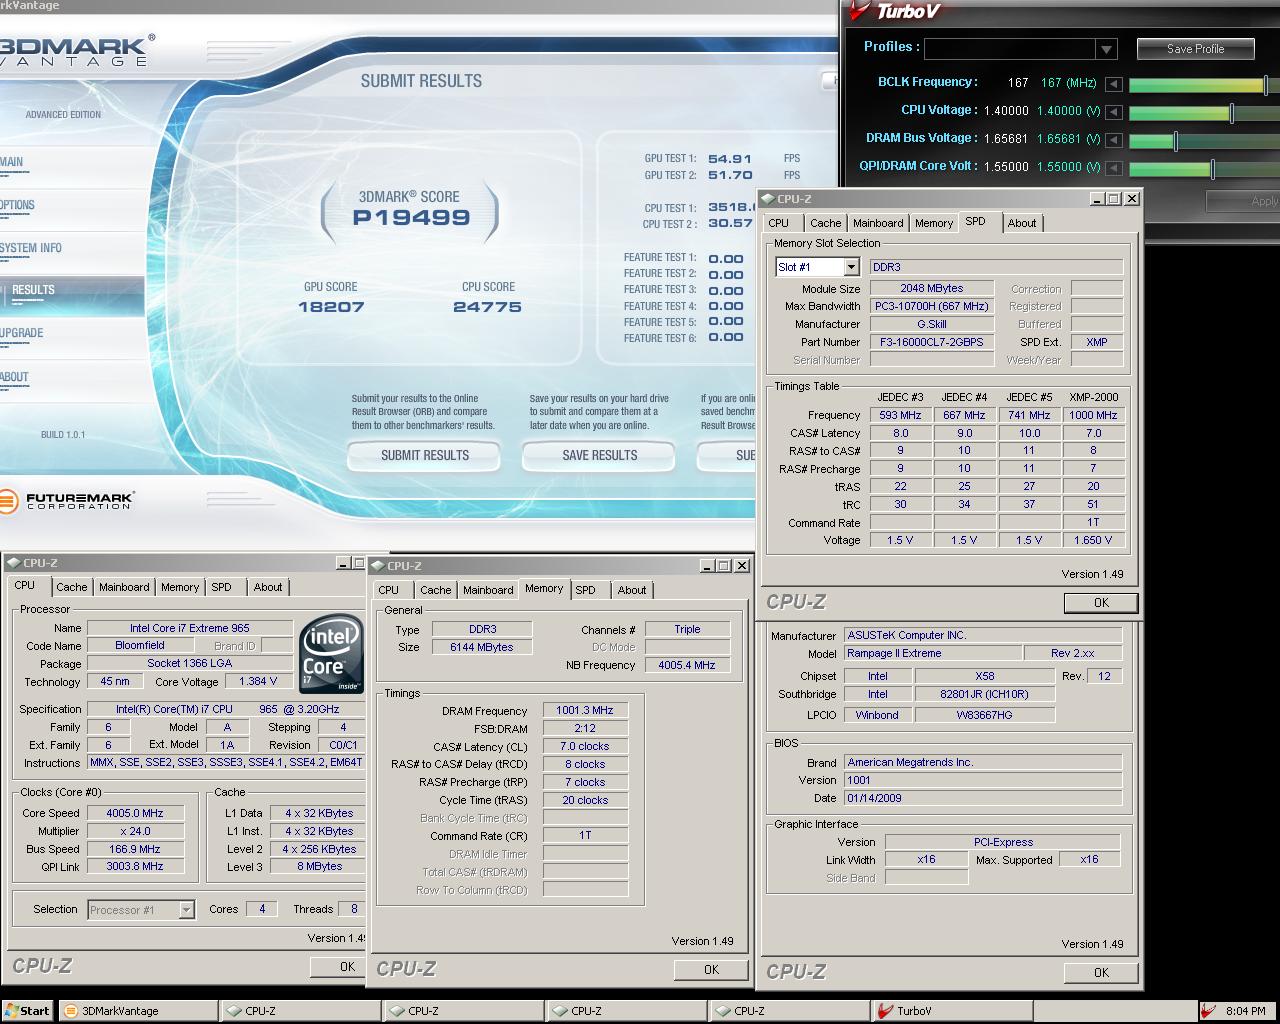Click the taskbar clock showing 8:04 PM
Screen dimensions: 1280x1024
1245,1011
